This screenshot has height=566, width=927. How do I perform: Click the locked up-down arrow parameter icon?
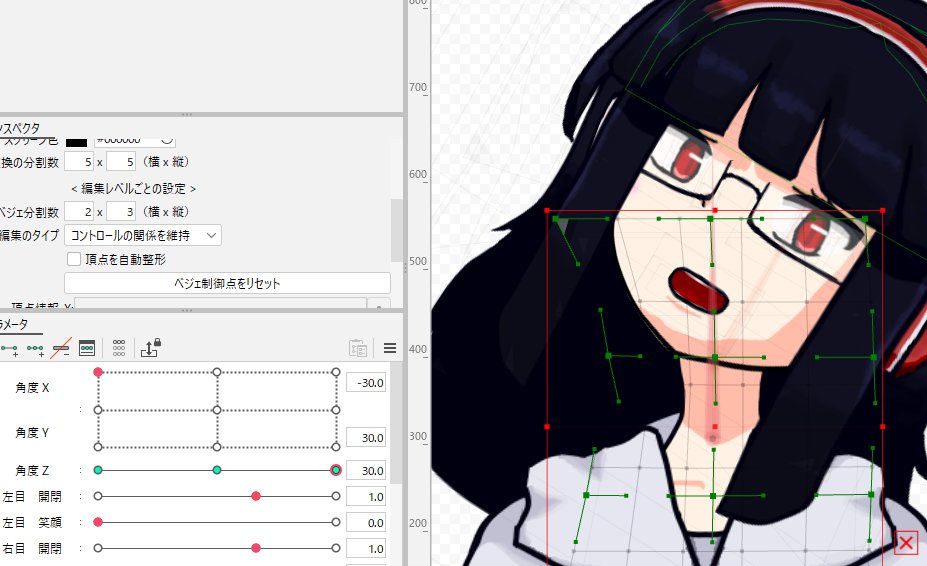point(151,347)
